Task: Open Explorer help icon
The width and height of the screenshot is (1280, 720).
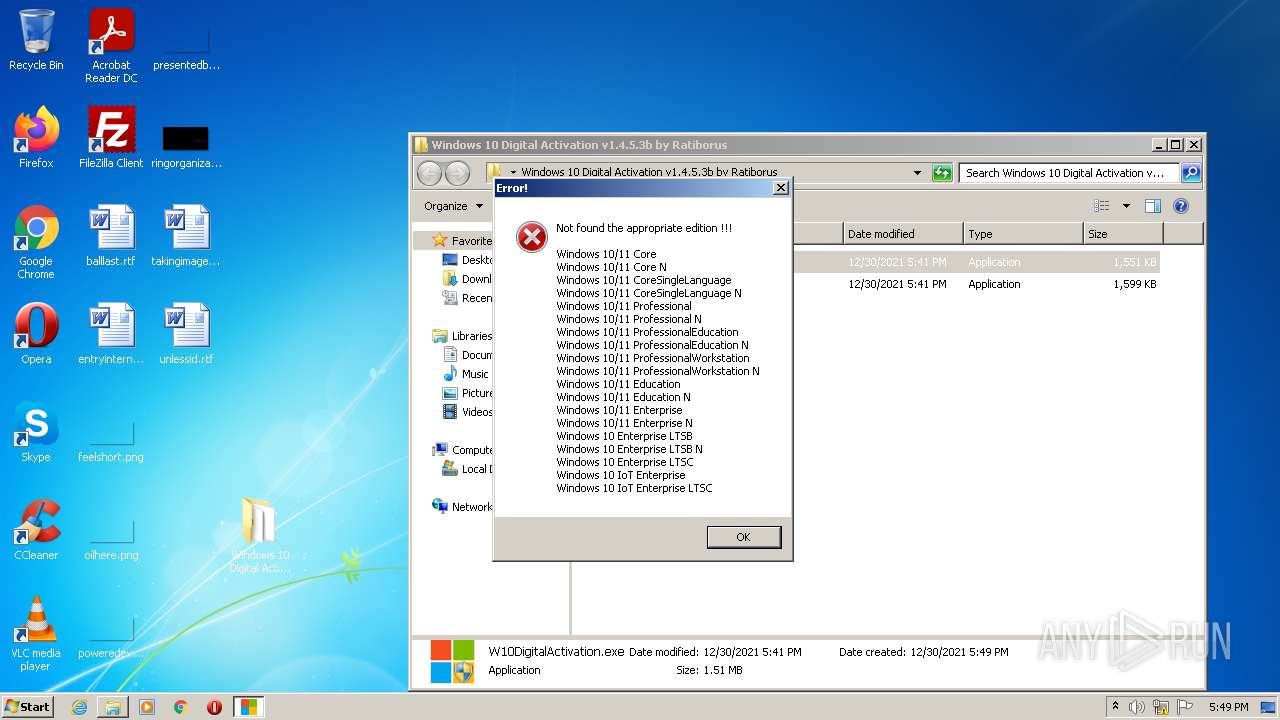Action: coord(1181,206)
